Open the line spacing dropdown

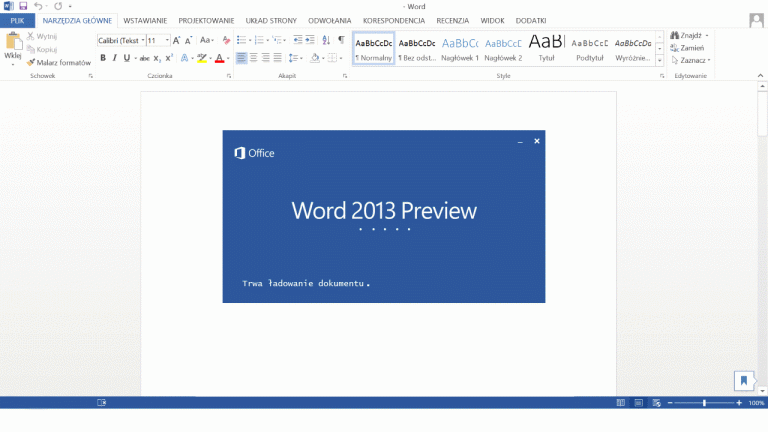coord(295,58)
